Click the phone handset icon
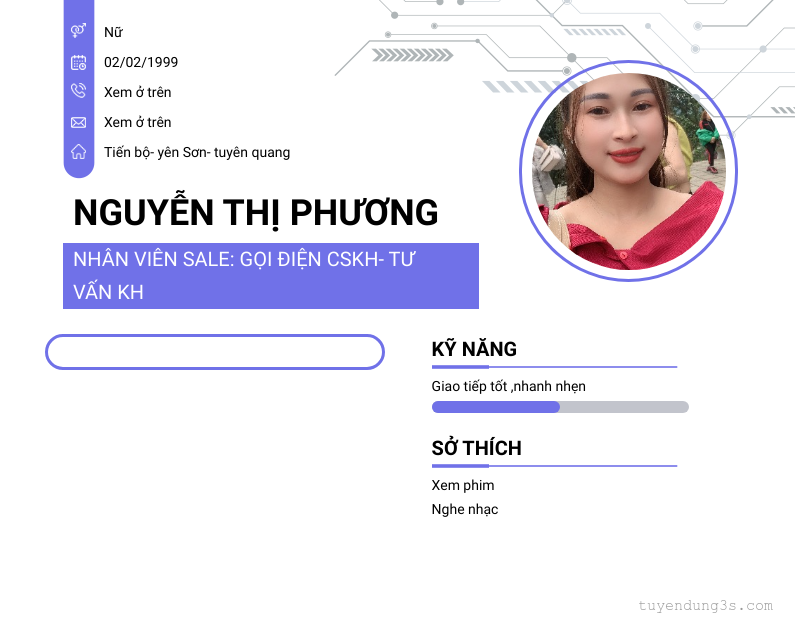This screenshot has height=627, width=800. 79,91
